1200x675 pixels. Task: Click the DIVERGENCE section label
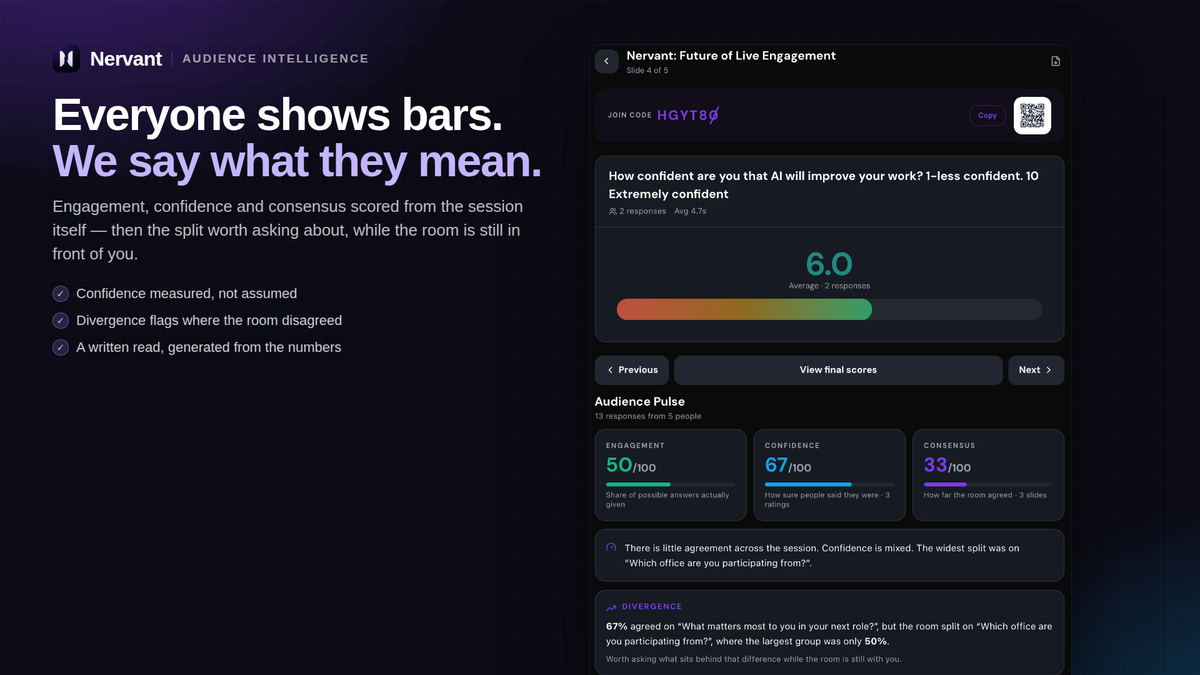pos(652,607)
